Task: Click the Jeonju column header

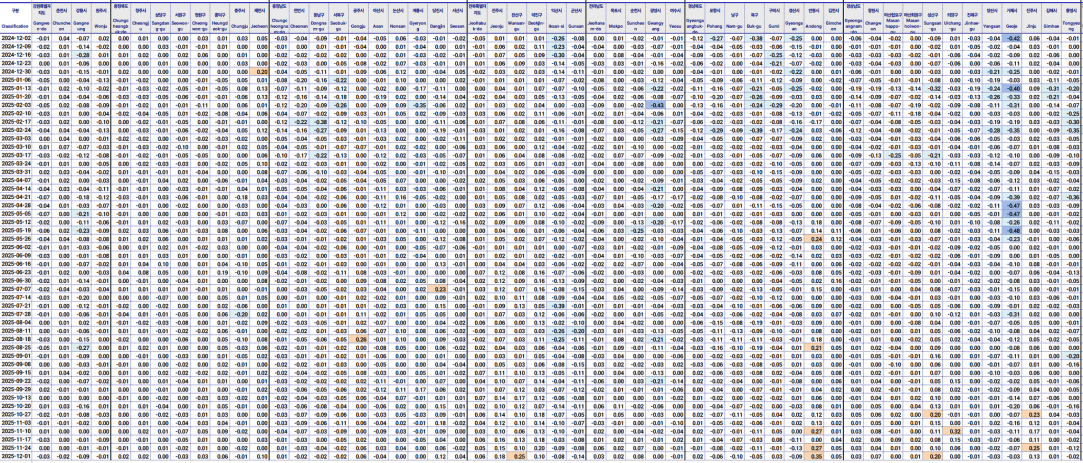Action: click(497, 25)
